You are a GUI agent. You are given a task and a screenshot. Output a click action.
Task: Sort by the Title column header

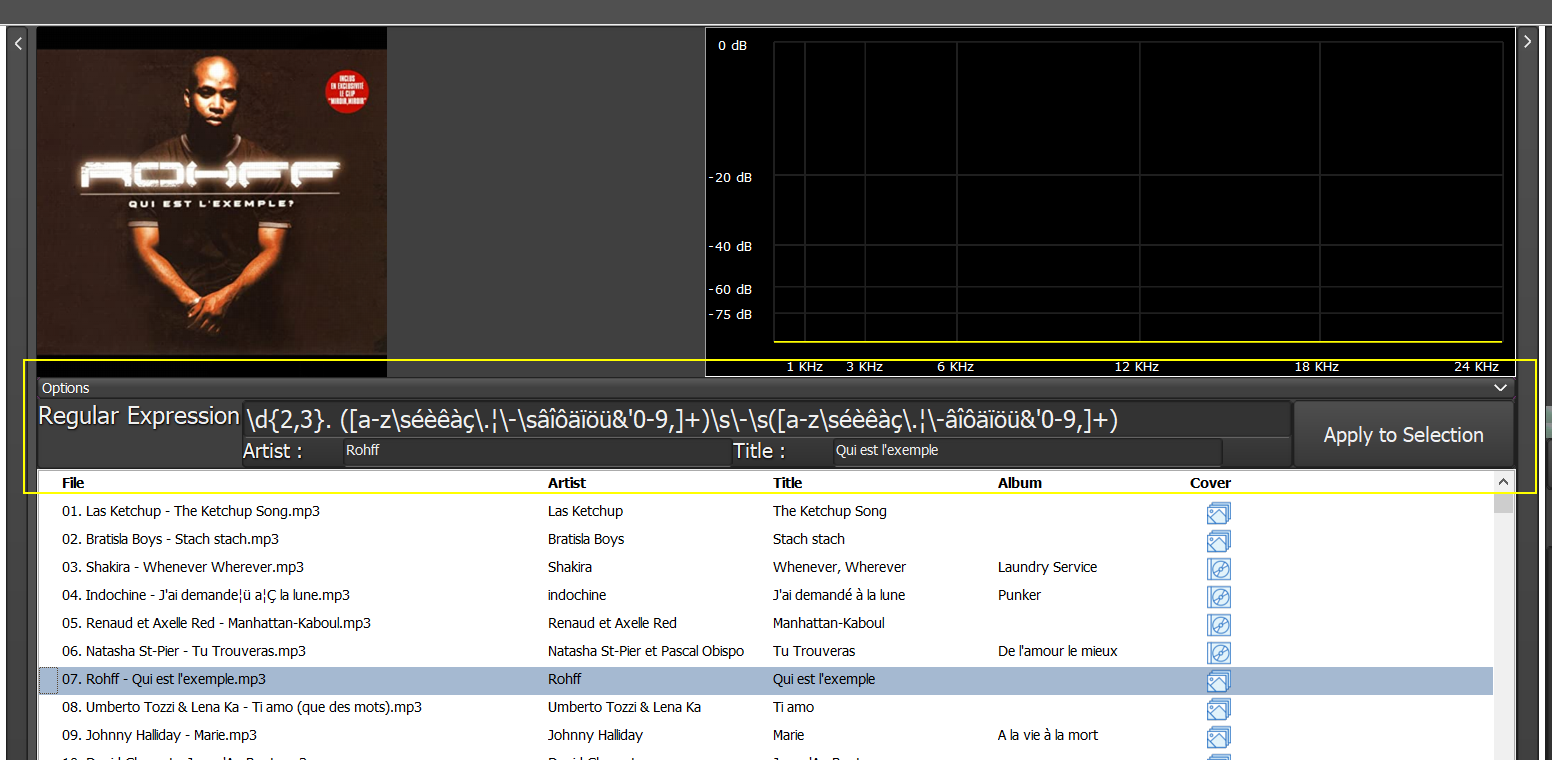point(788,483)
